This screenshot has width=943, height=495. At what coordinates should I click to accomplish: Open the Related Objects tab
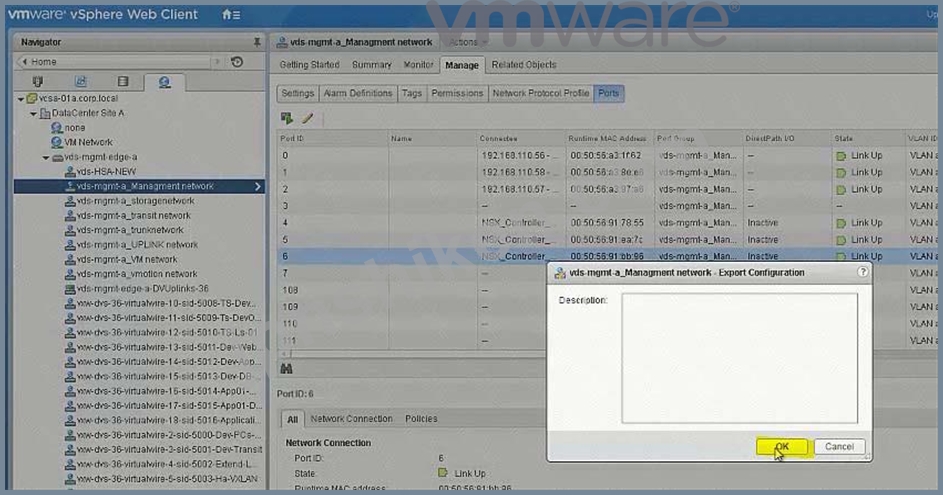coord(524,64)
